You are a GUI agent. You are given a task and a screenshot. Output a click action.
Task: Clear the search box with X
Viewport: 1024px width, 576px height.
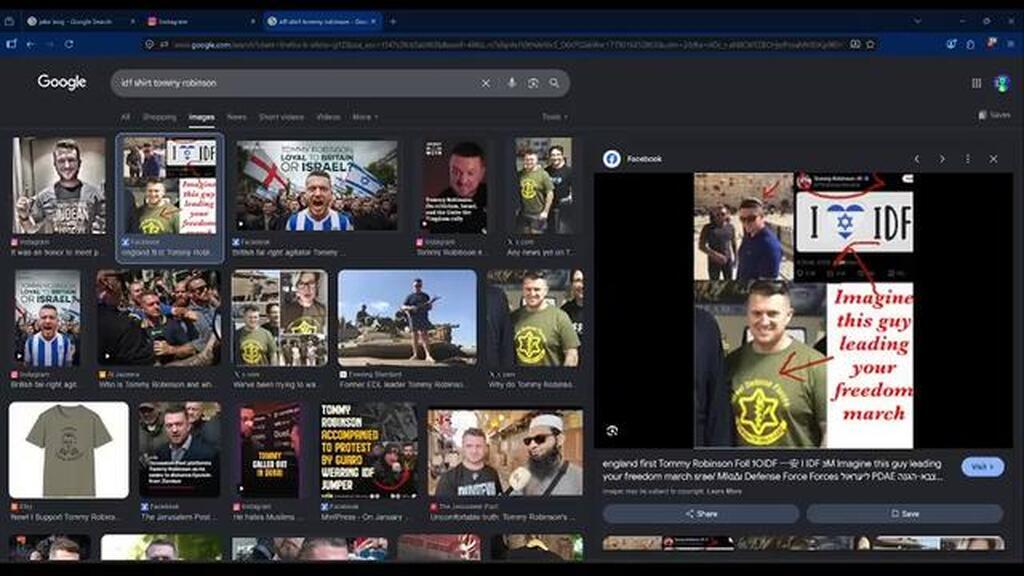485,83
